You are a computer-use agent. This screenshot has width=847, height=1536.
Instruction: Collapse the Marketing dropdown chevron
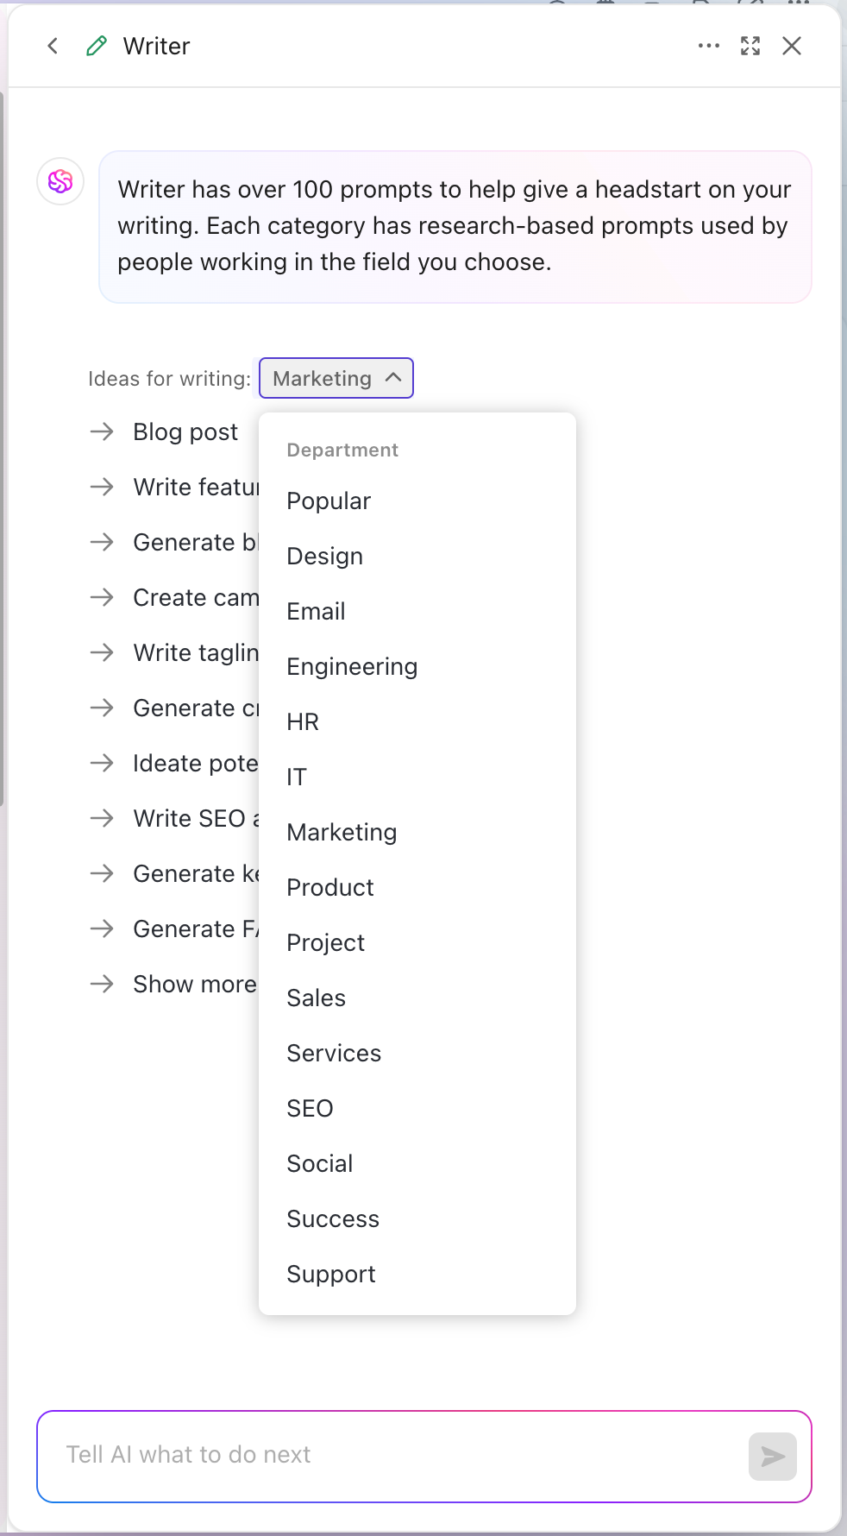[x=392, y=378]
